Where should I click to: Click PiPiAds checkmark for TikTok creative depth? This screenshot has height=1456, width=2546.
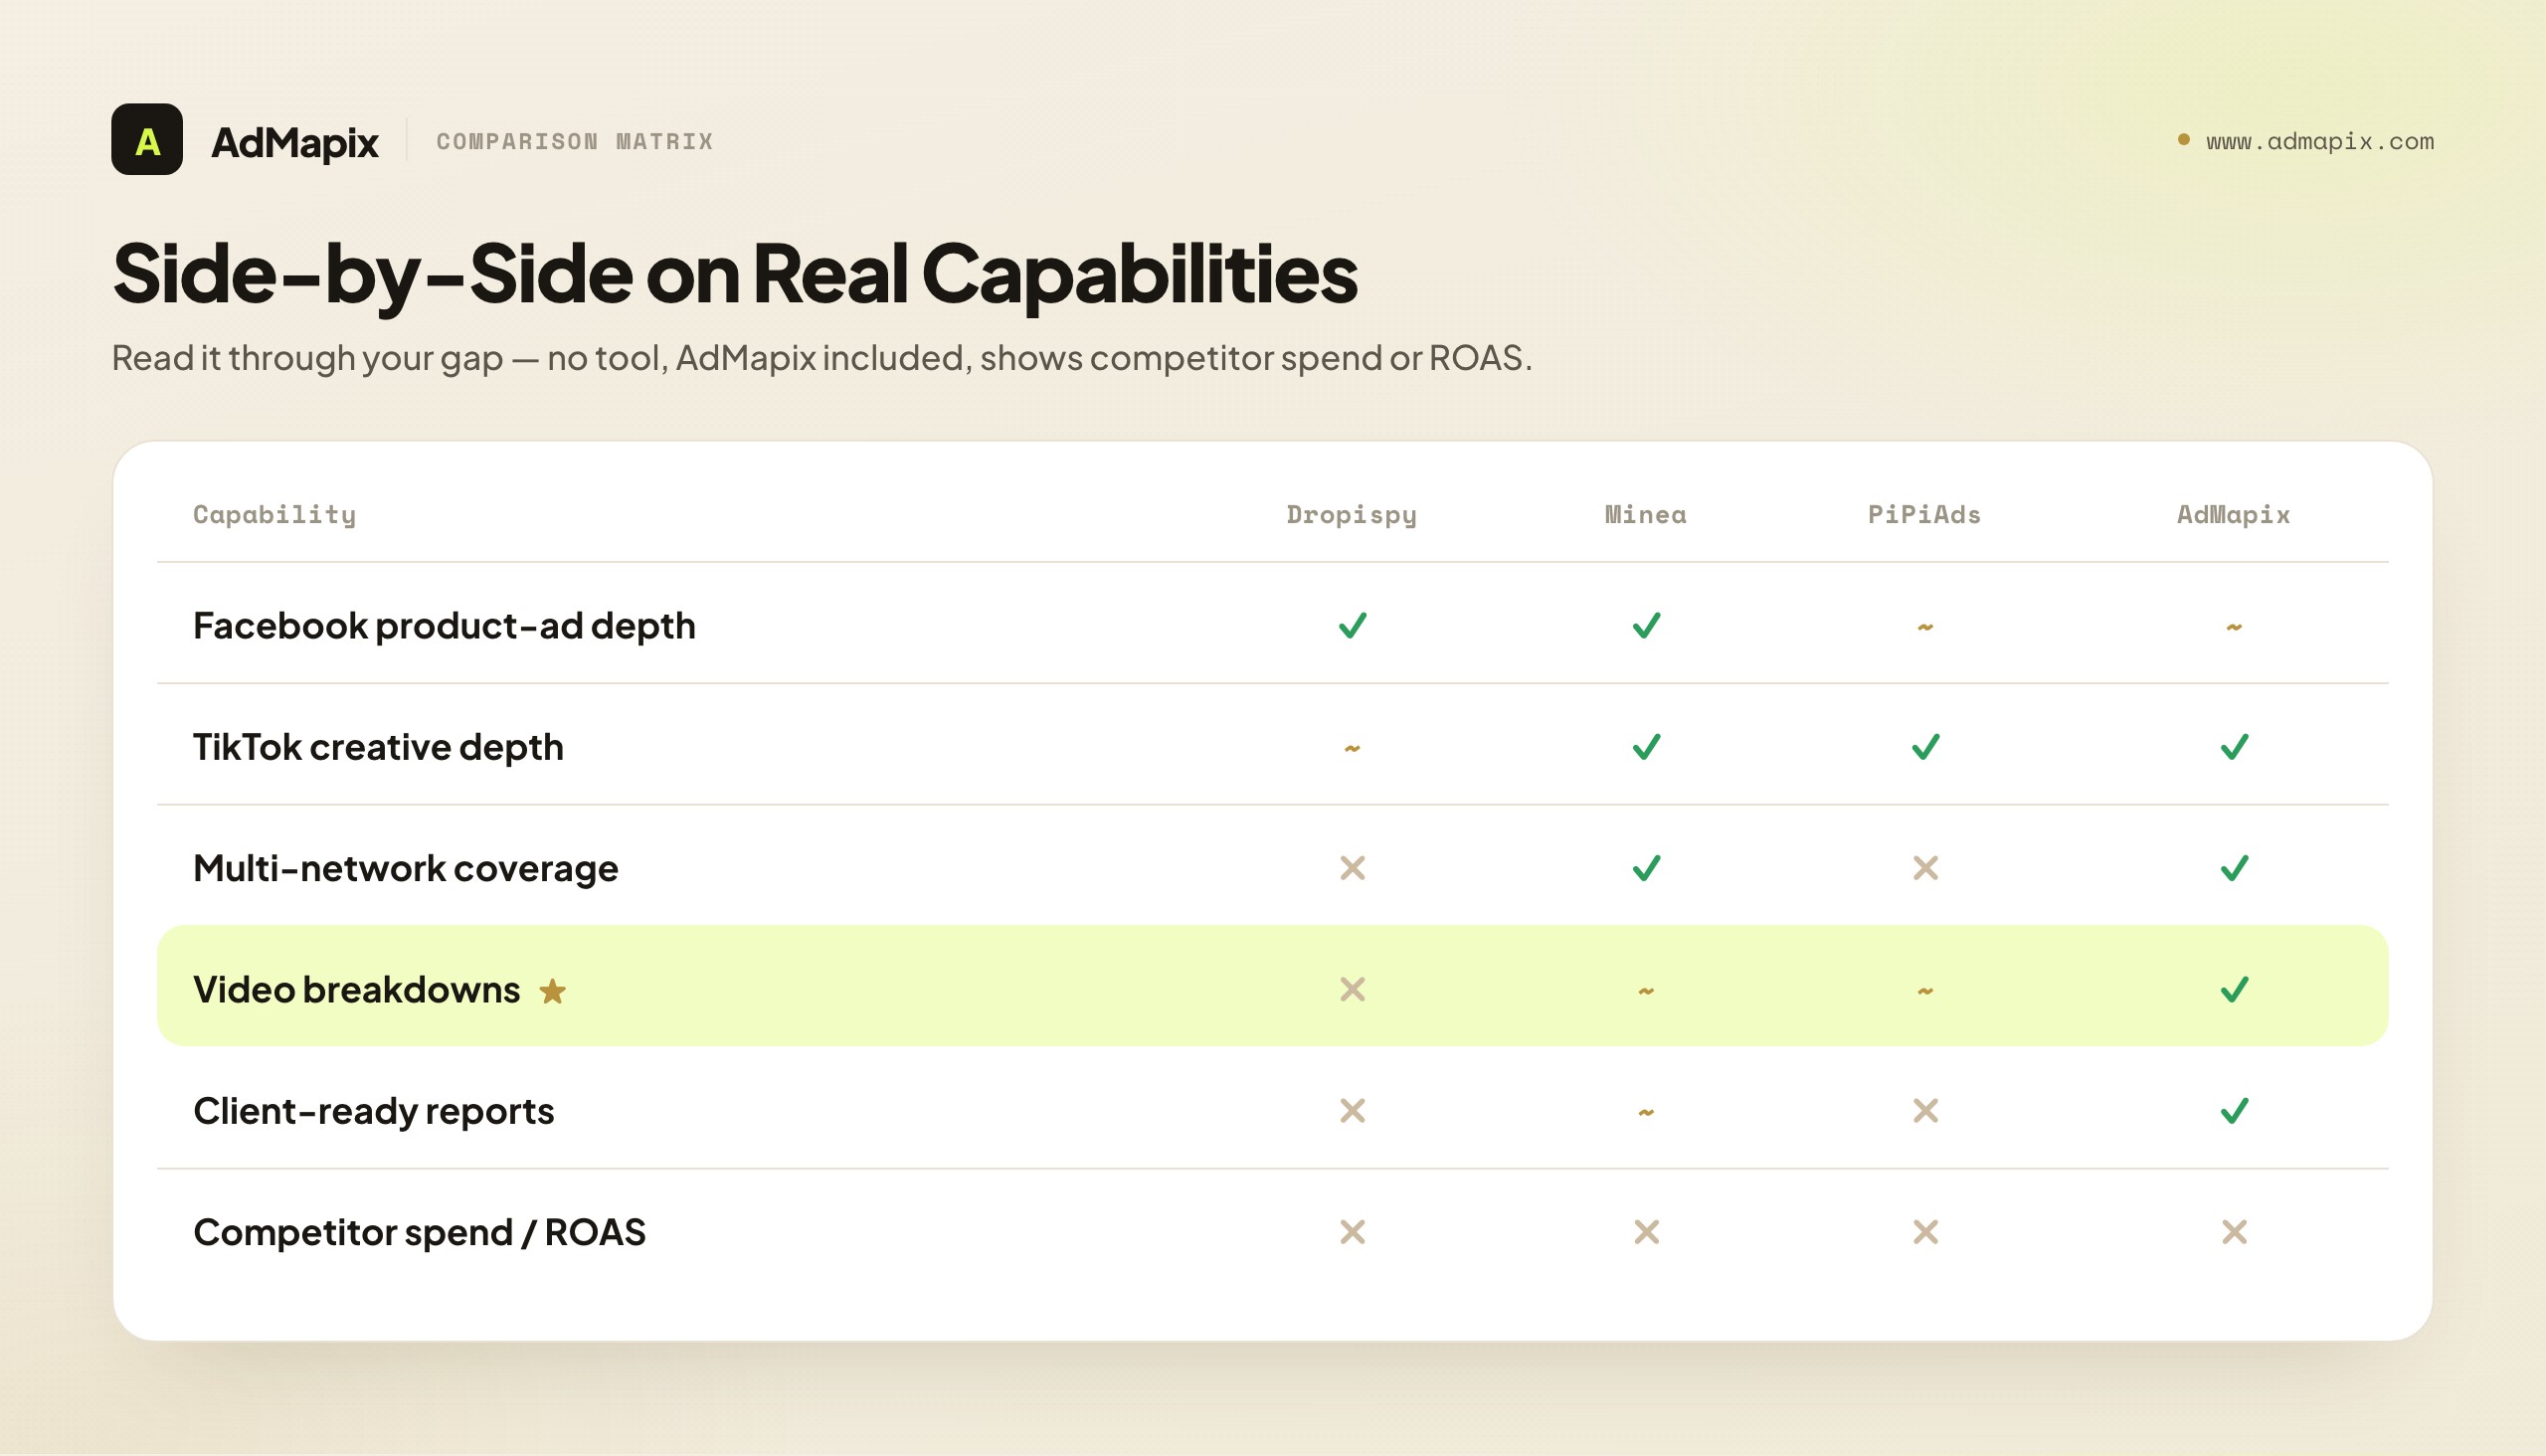1925,747
